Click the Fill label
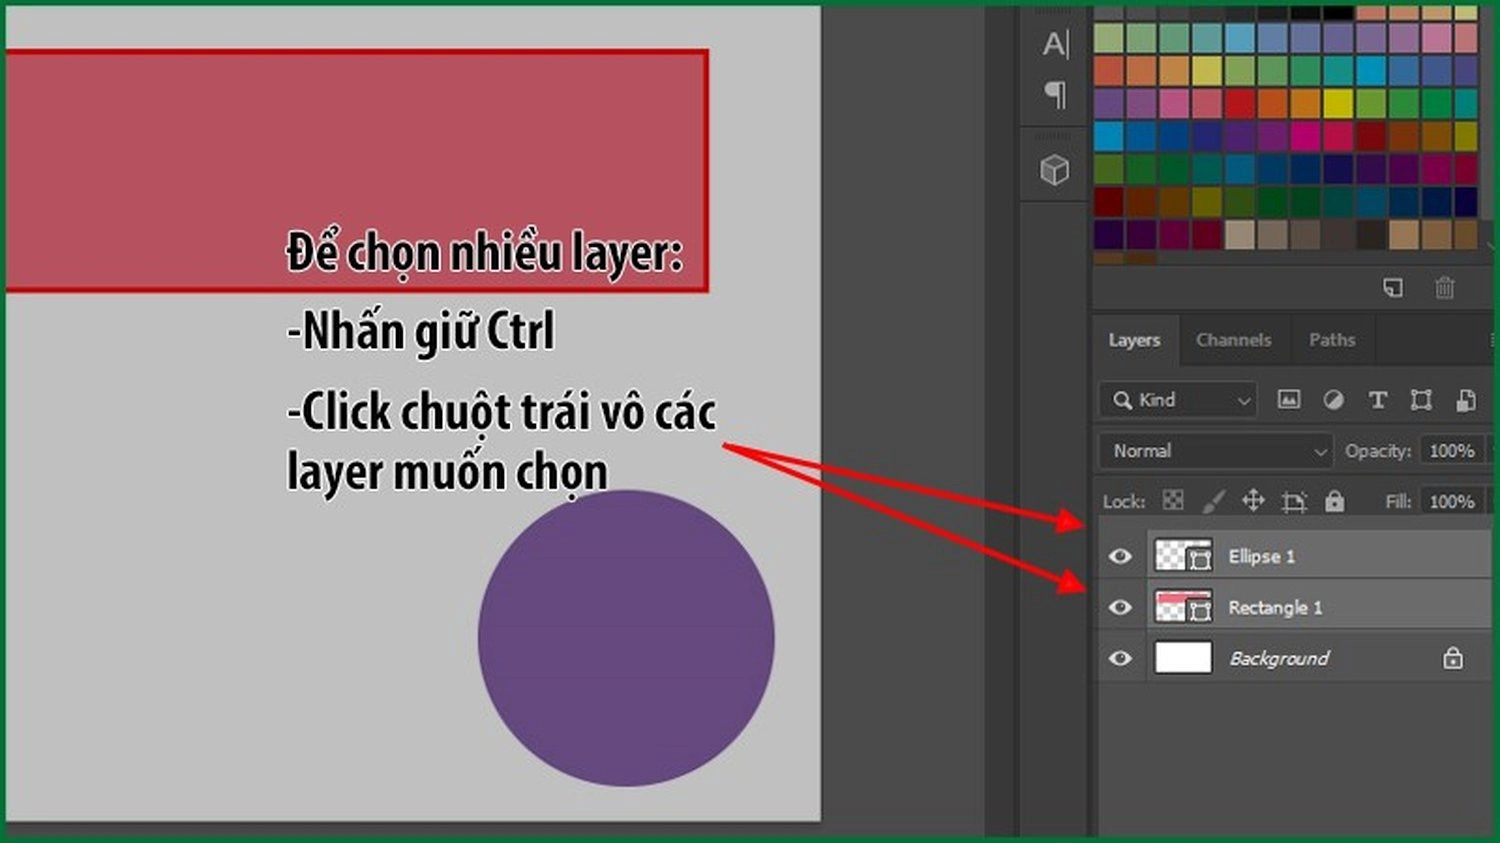The height and width of the screenshot is (843, 1500). pos(1399,501)
